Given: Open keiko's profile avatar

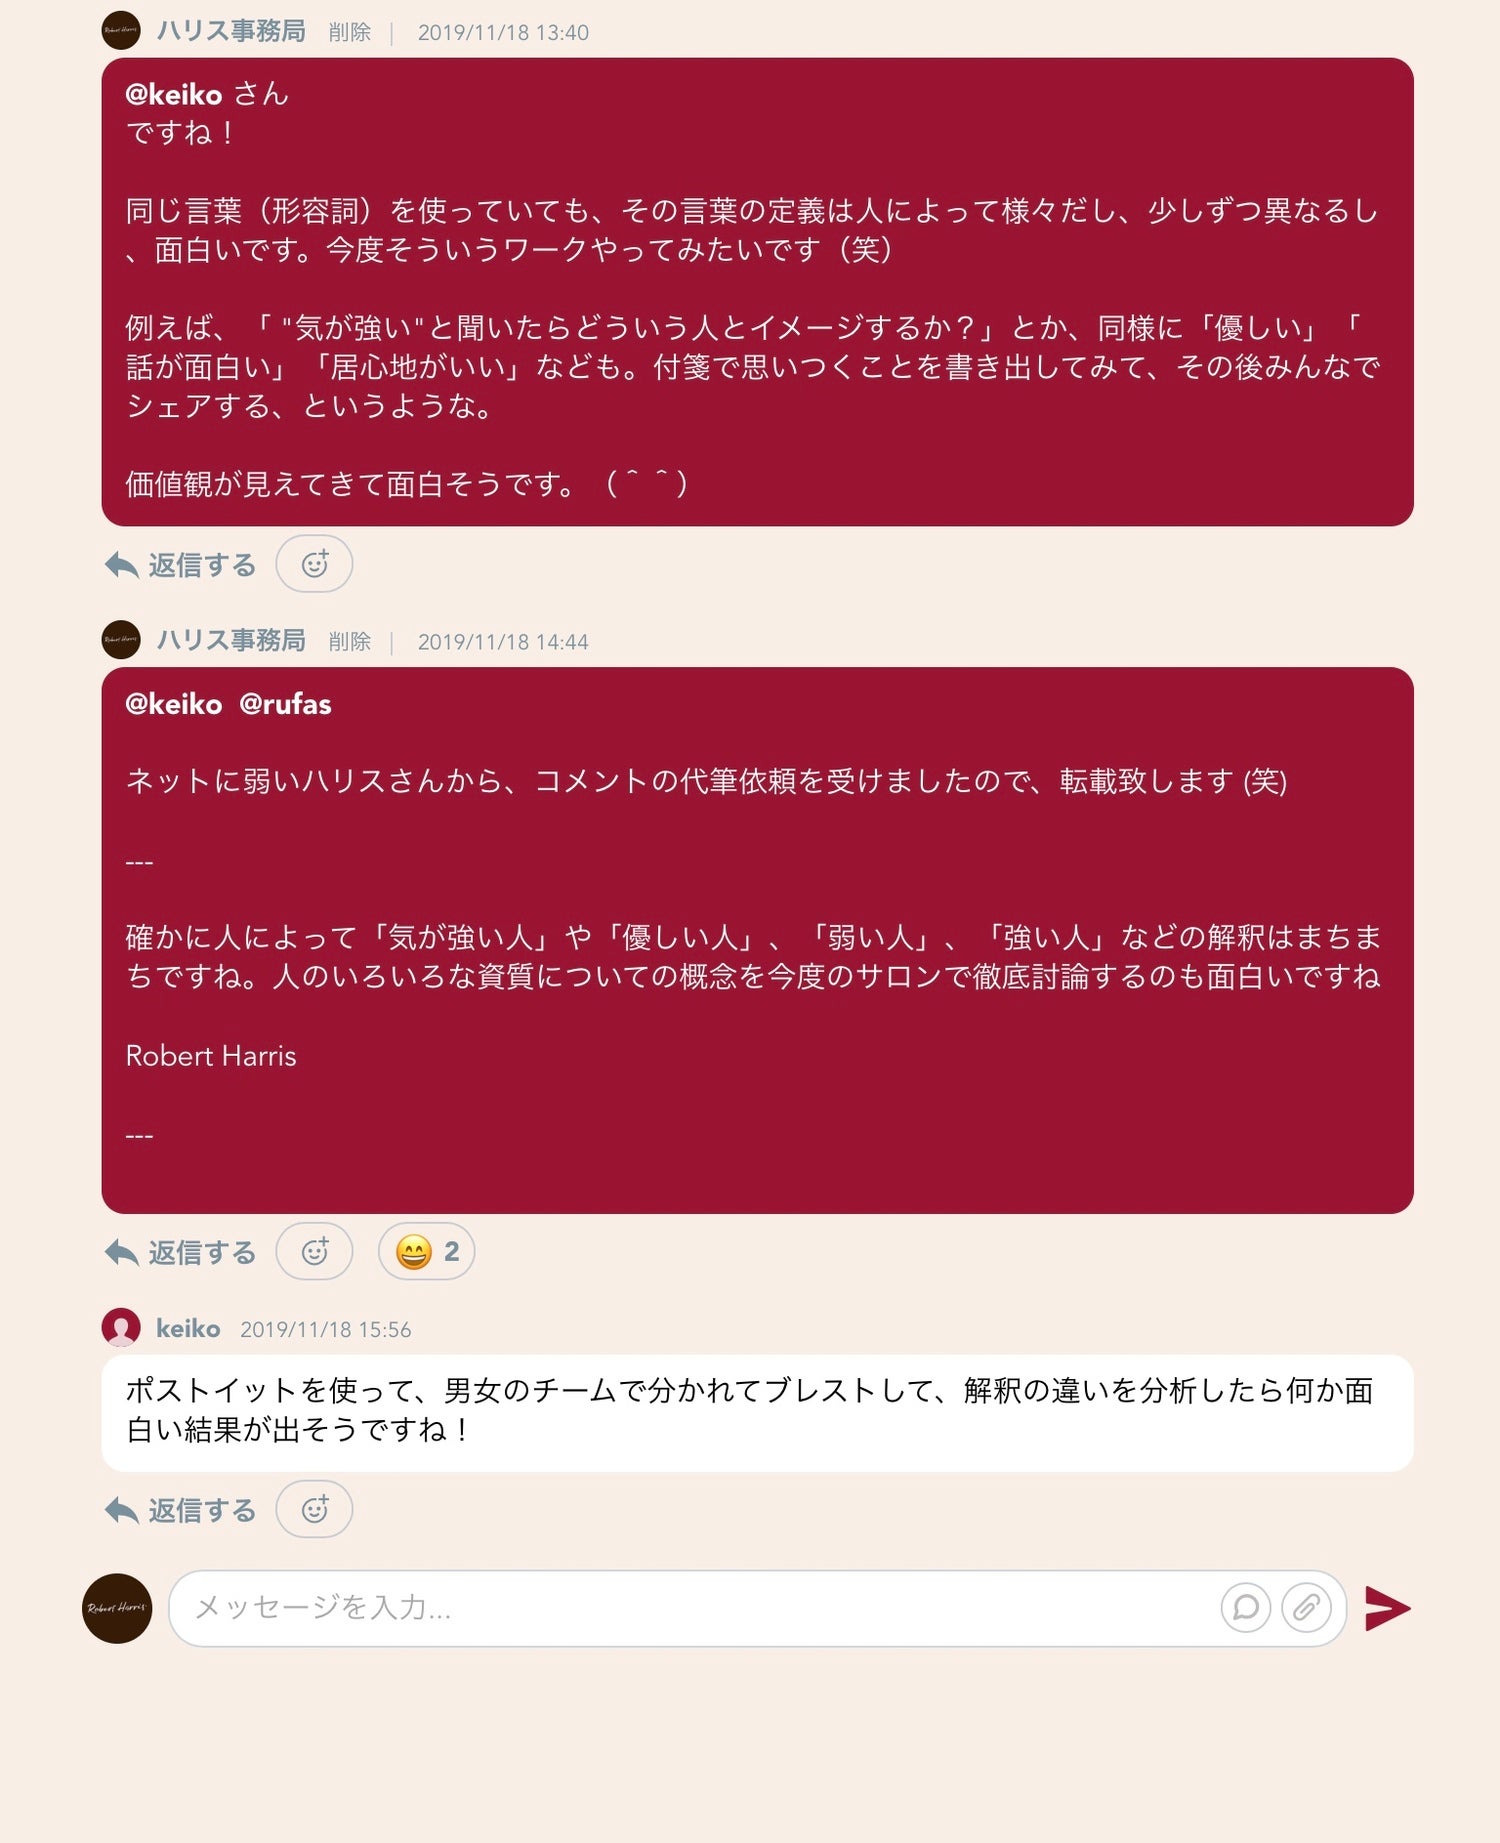Looking at the screenshot, I should [x=121, y=1328].
